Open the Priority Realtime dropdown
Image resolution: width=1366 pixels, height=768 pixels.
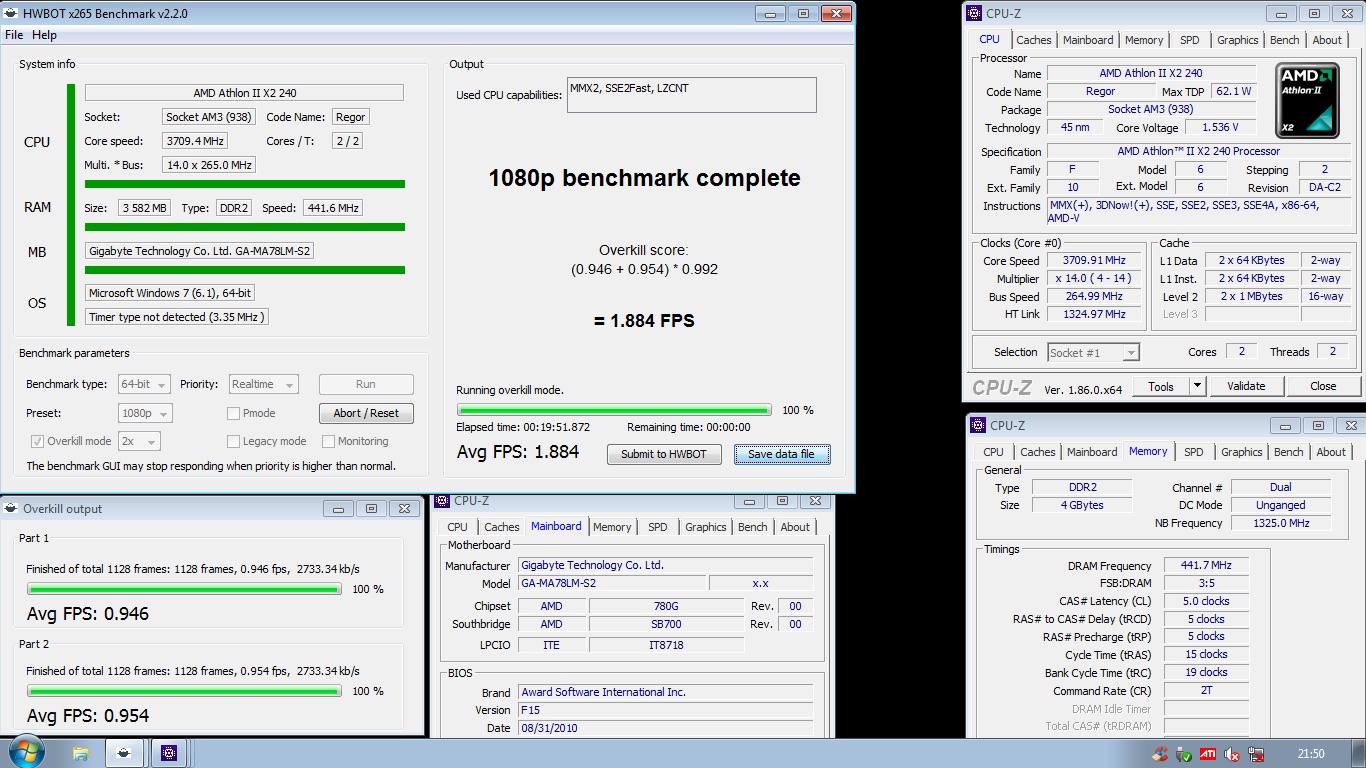click(263, 384)
